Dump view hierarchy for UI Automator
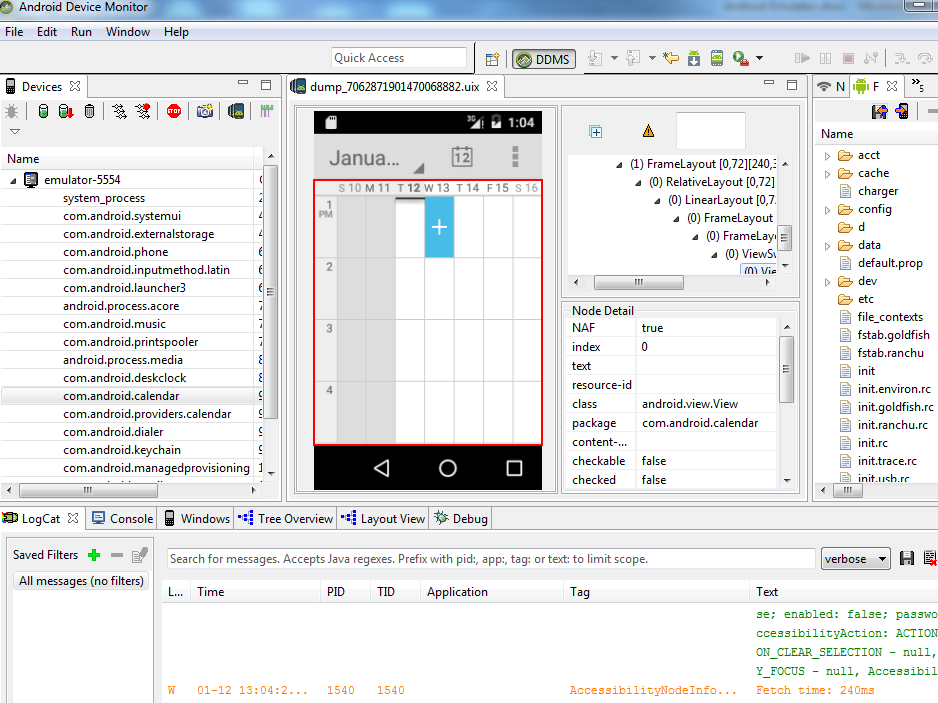 pos(236,111)
